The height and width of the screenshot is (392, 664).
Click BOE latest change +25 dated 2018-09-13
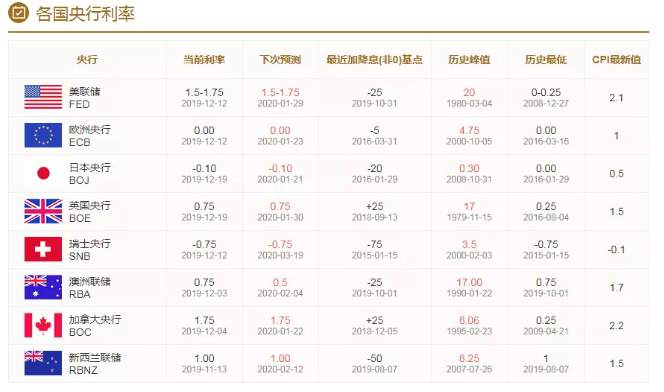[374, 211]
